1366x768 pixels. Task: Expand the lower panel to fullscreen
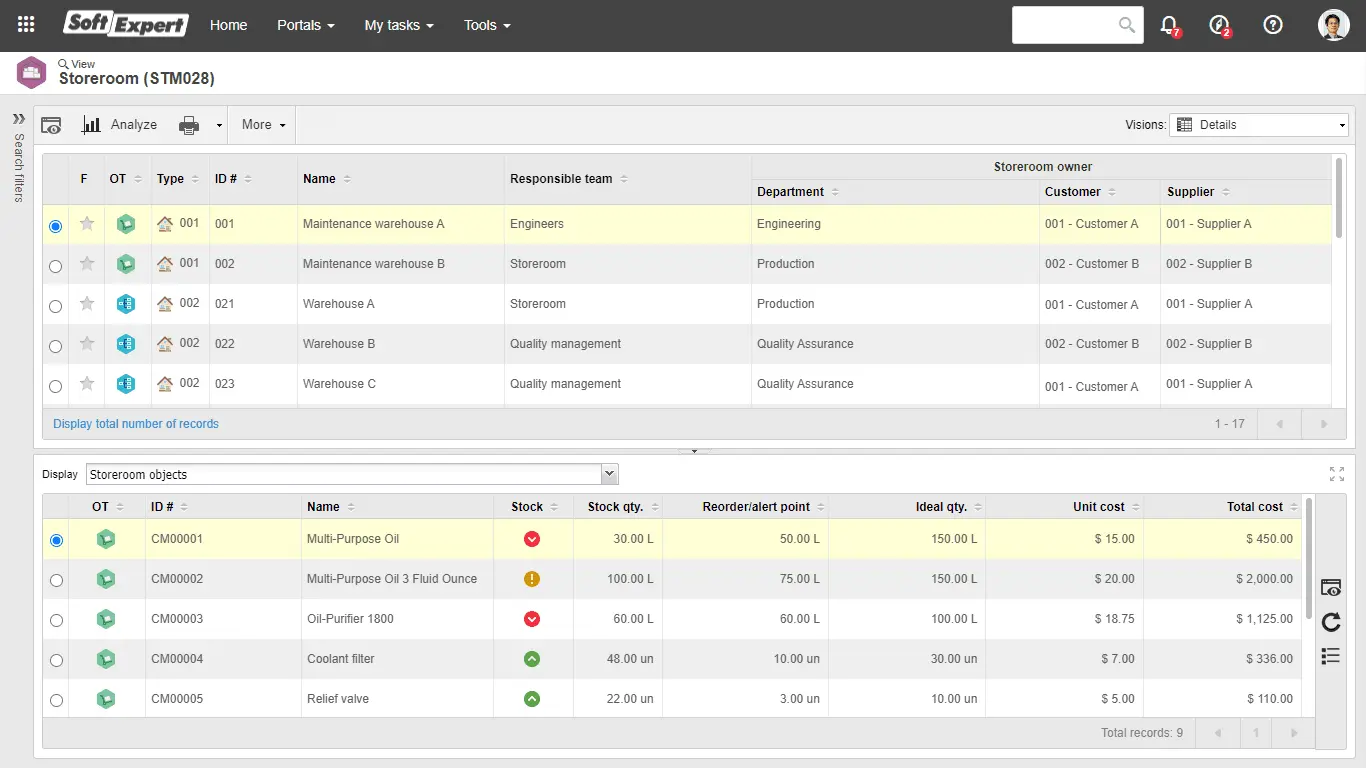(x=1337, y=474)
